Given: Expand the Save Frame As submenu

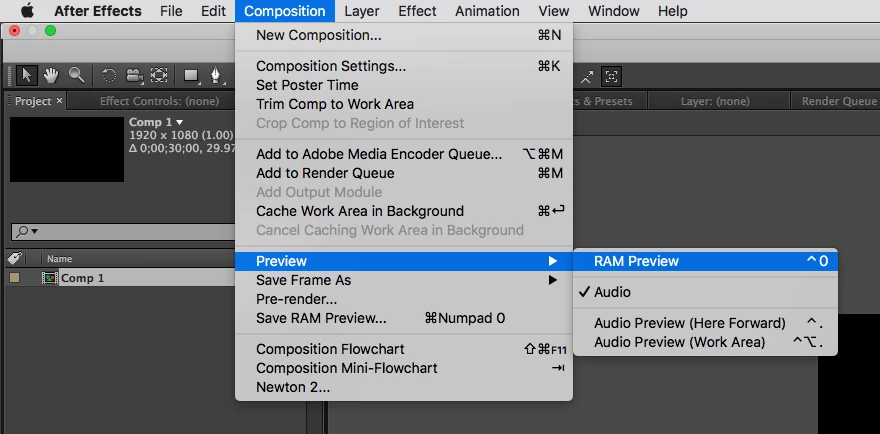Looking at the screenshot, I should [x=404, y=280].
